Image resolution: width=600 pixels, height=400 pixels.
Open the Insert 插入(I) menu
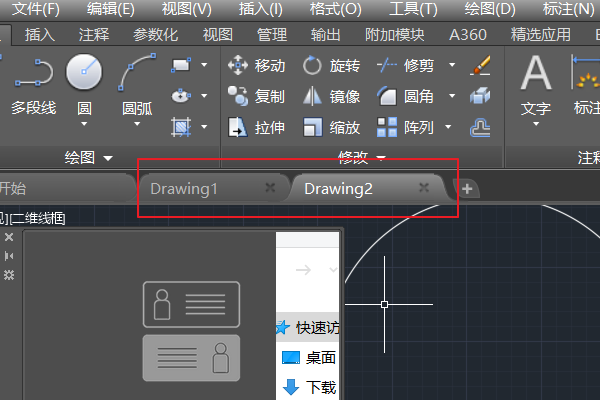[261, 9]
